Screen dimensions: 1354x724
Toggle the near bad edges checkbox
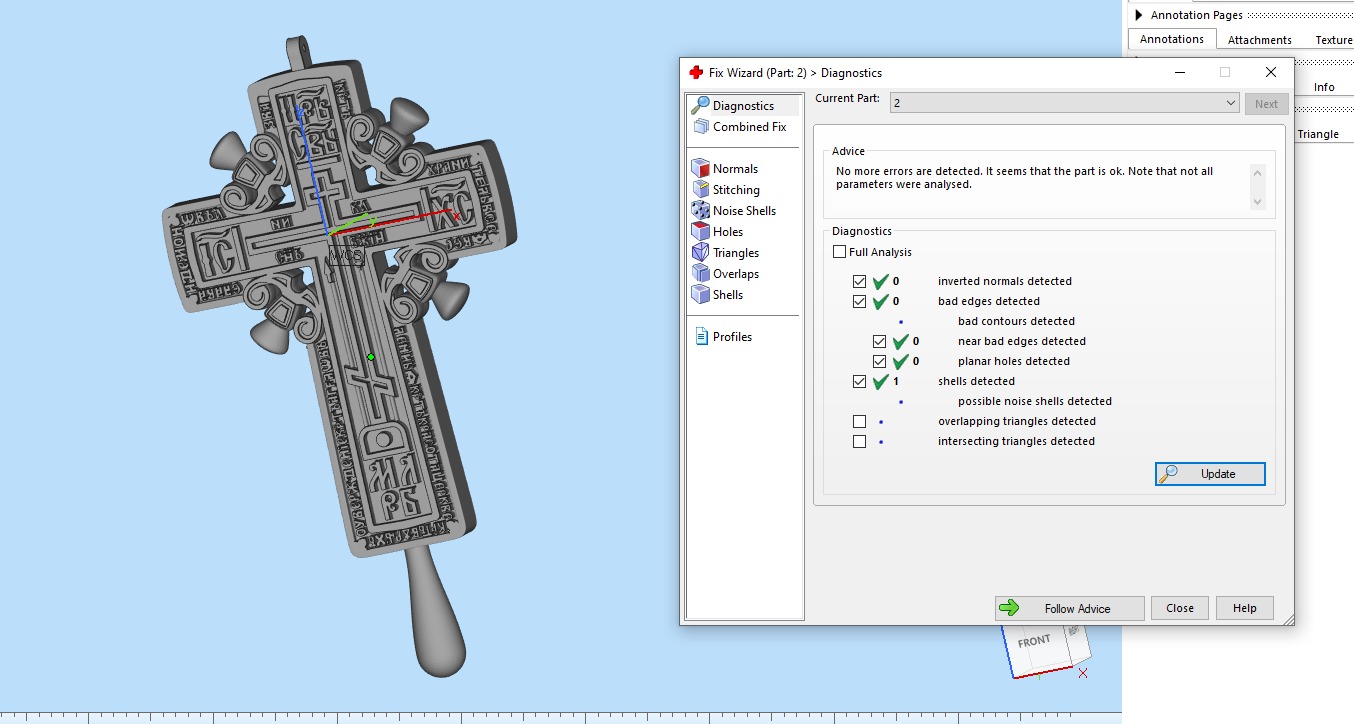coord(880,341)
